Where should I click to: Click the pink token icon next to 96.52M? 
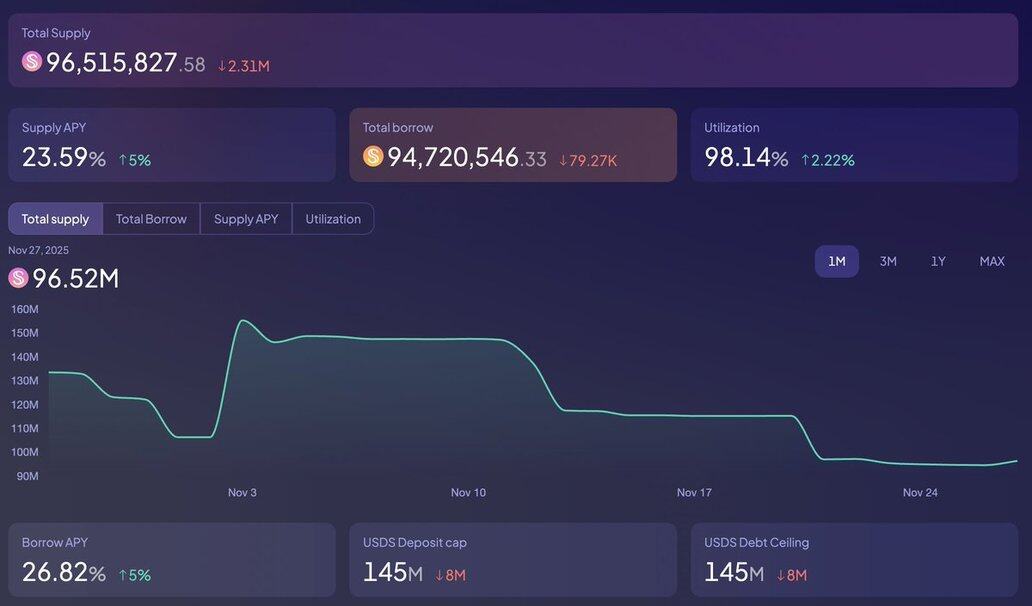(x=18, y=278)
